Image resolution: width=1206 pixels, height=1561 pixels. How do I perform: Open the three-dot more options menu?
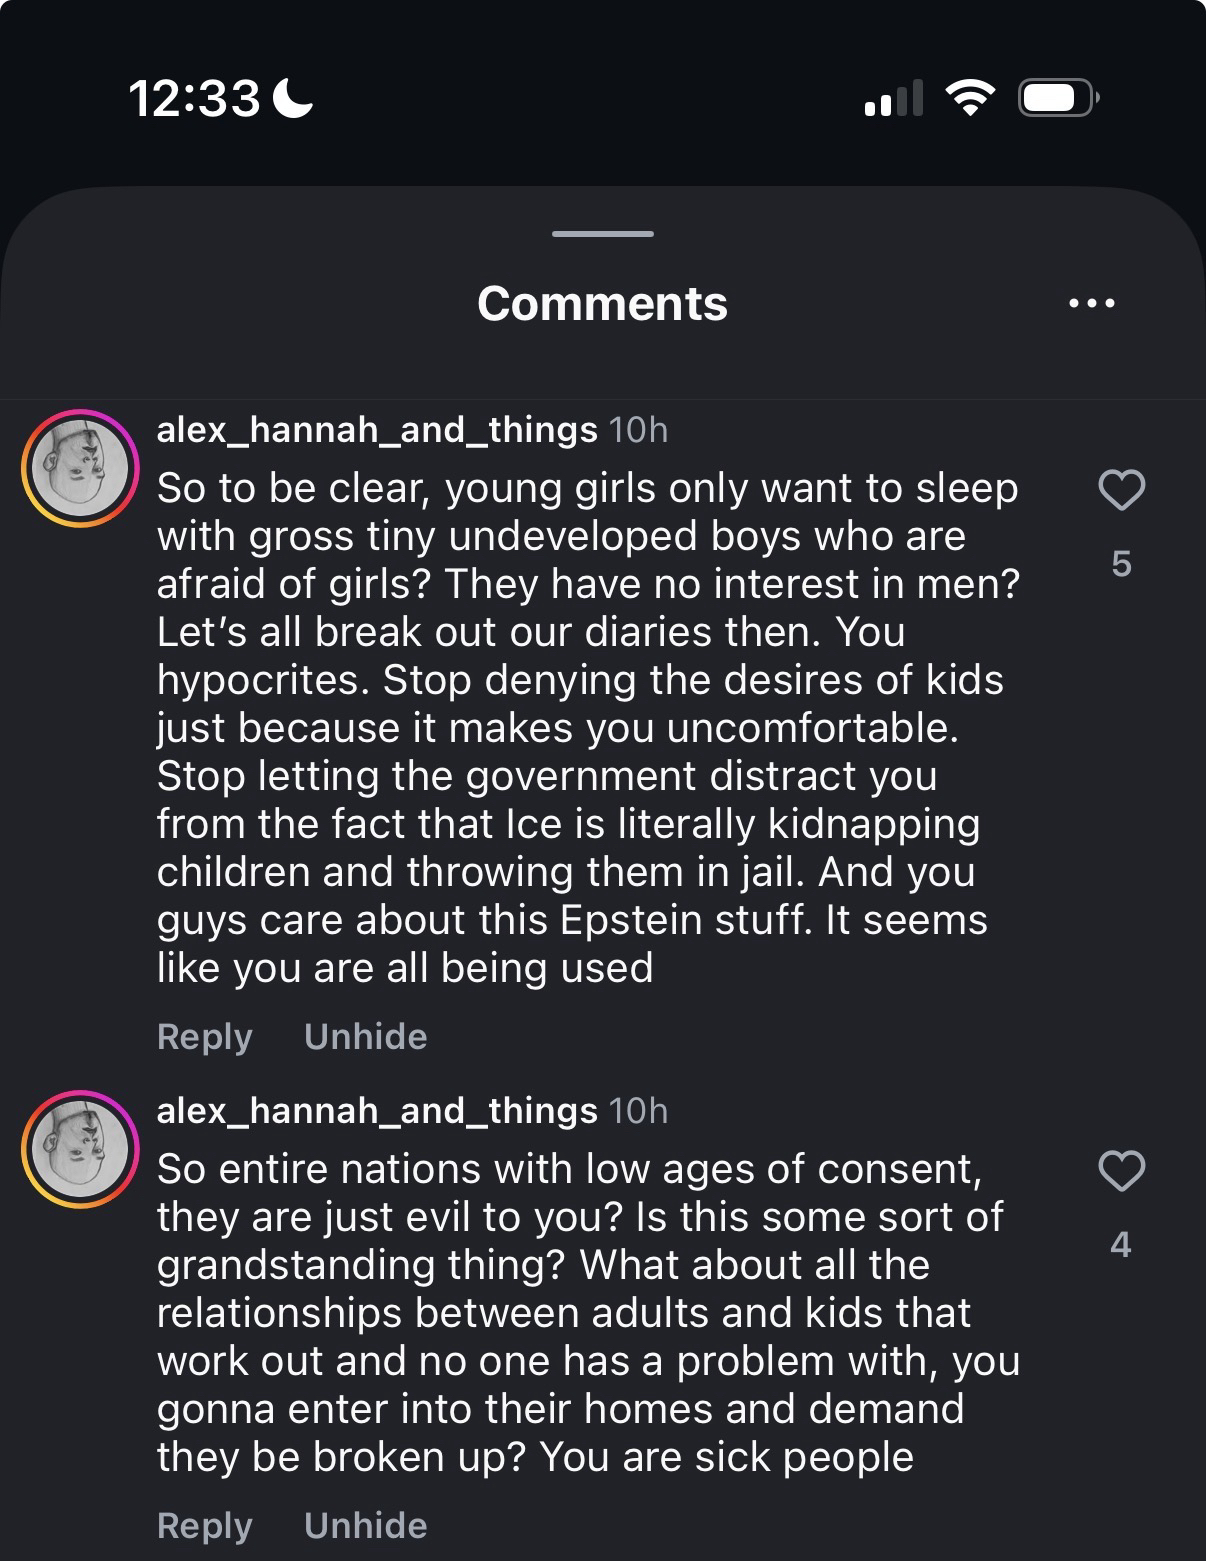point(1091,303)
